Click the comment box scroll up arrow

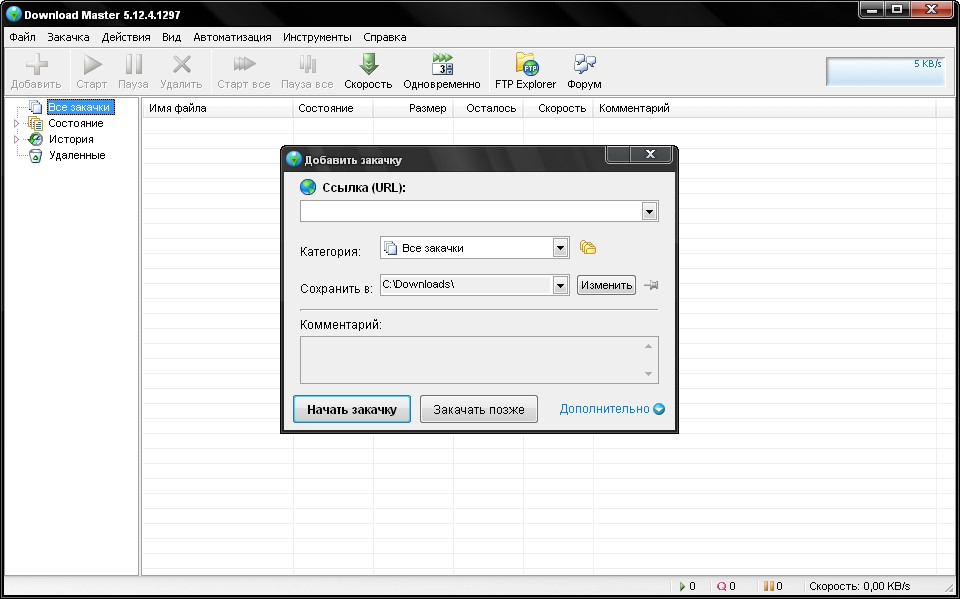click(648, 347)
